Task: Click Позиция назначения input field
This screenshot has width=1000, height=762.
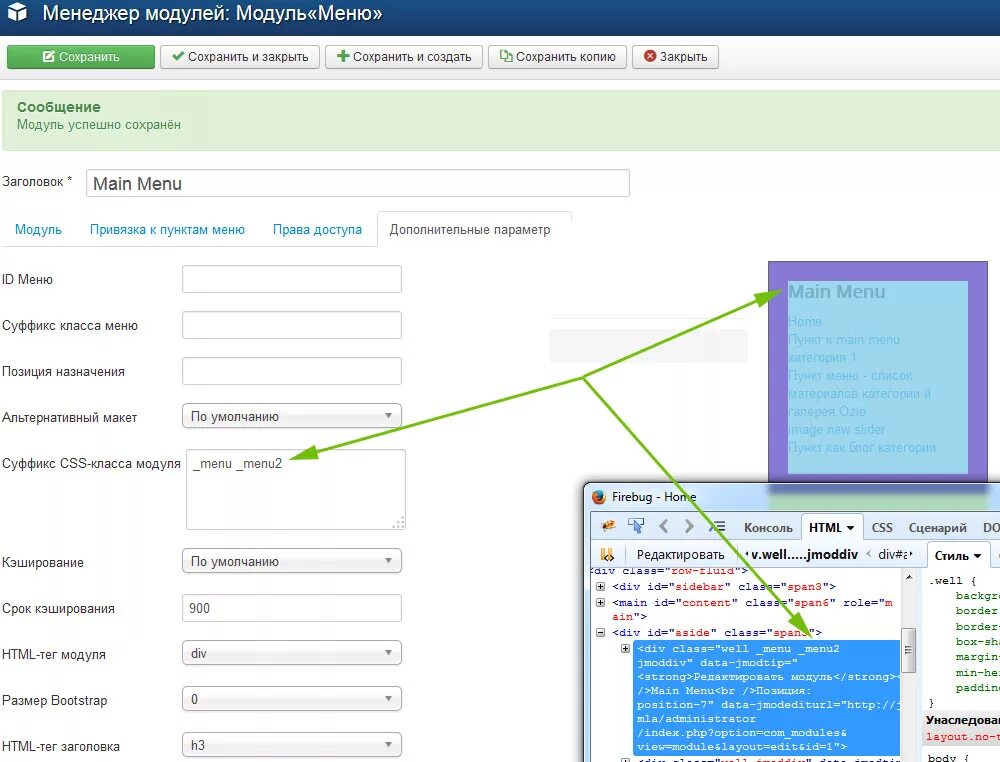Action: tap(292, 371)
